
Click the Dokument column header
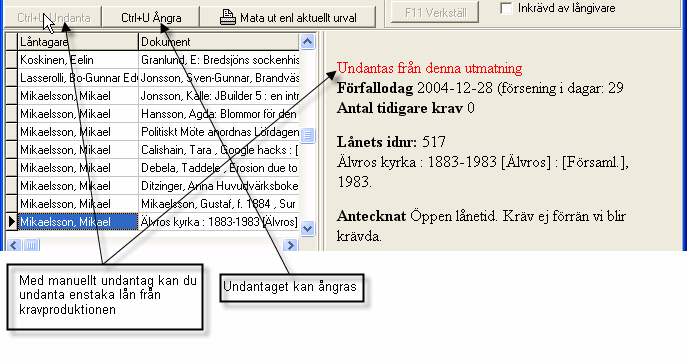click(219, 42)
